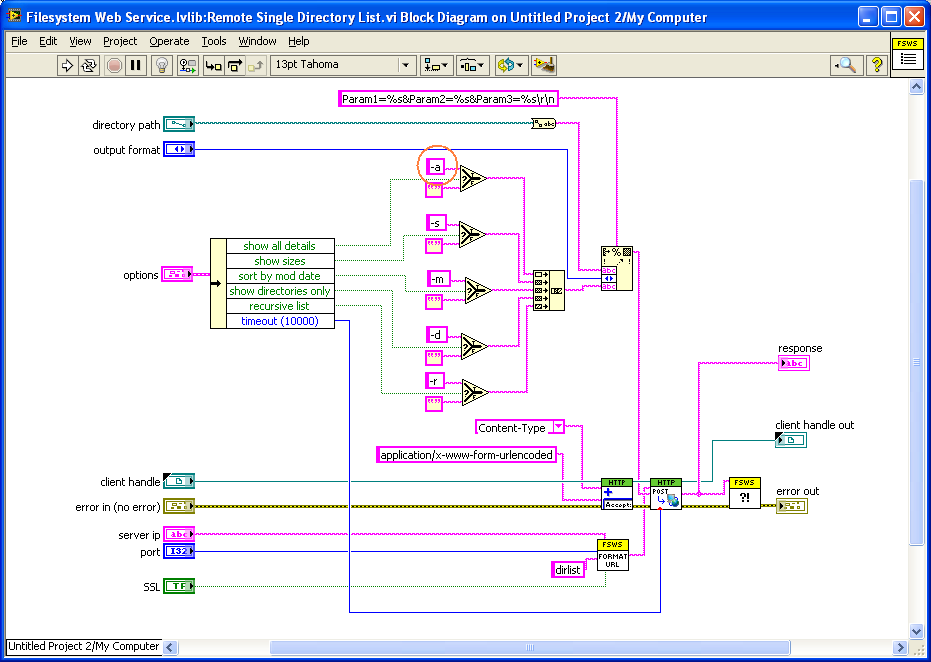Image resolution: width=931 pixels, height=662 pixels.
Task: Open the View menu
Action: pos(80,41)
